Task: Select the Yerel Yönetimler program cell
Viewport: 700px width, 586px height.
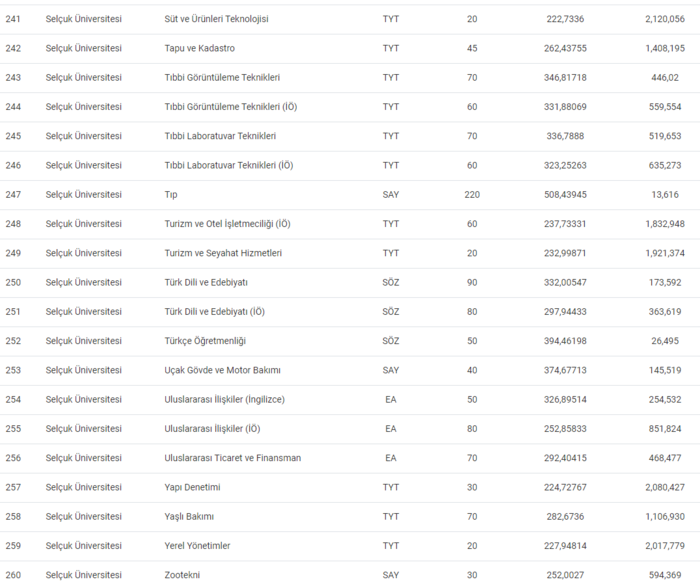Action: point(197,546)
